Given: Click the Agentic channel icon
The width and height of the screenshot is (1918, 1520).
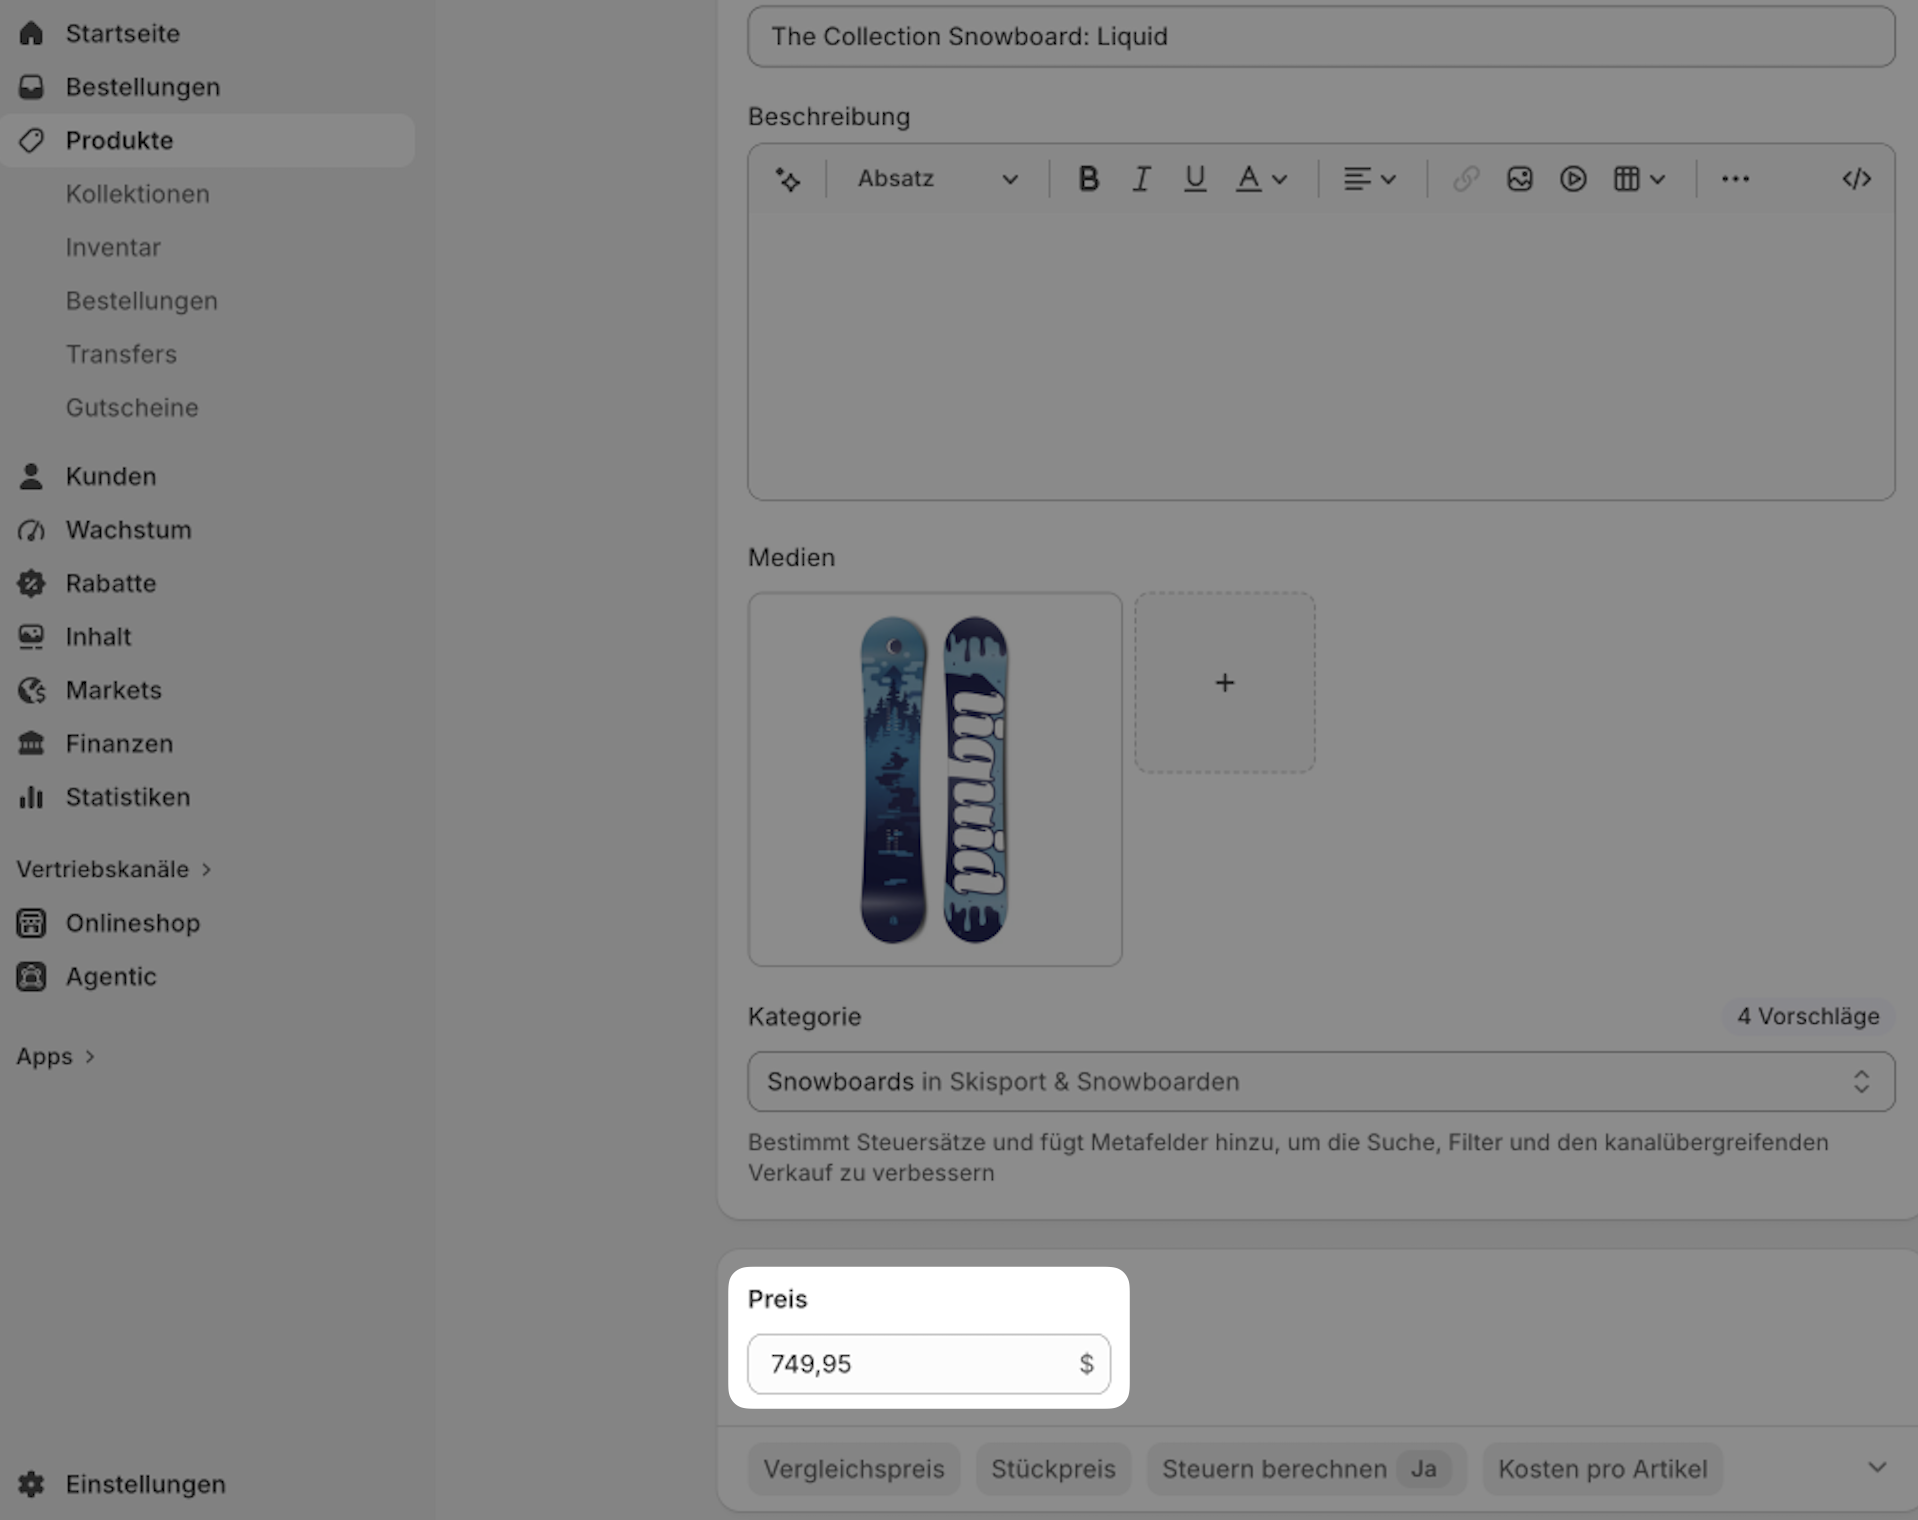Looking at the screenshot, I should tap(31, 976).
